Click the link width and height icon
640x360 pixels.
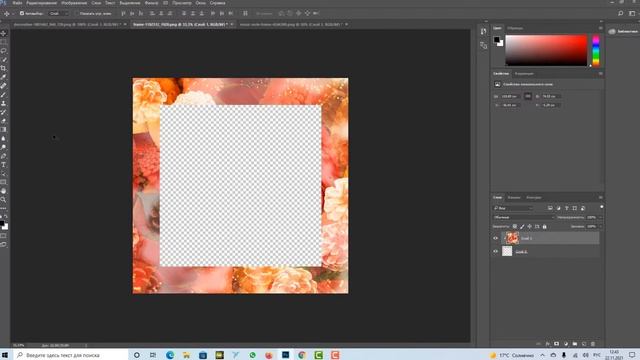click(x=528, y=96)
